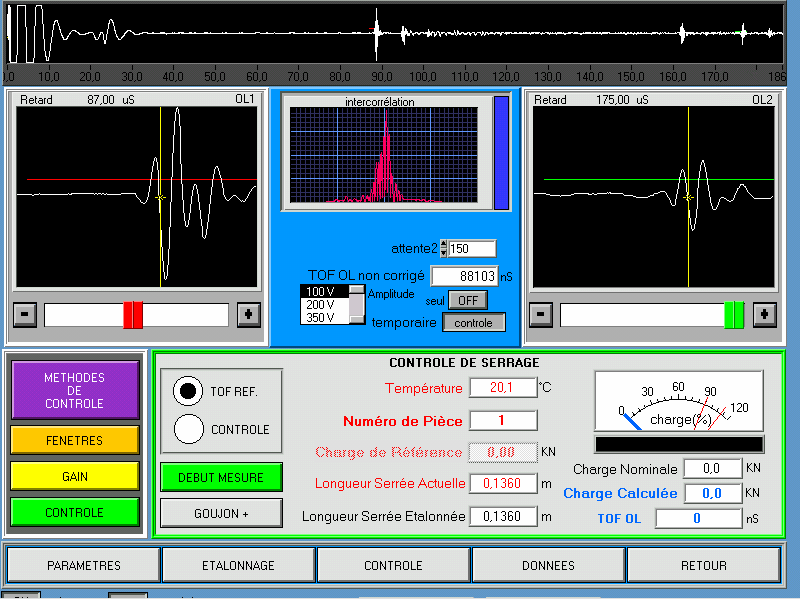Click the OL1 slider plus button
The height and width of the screenshot is (600, 800).
pos(248,315)
